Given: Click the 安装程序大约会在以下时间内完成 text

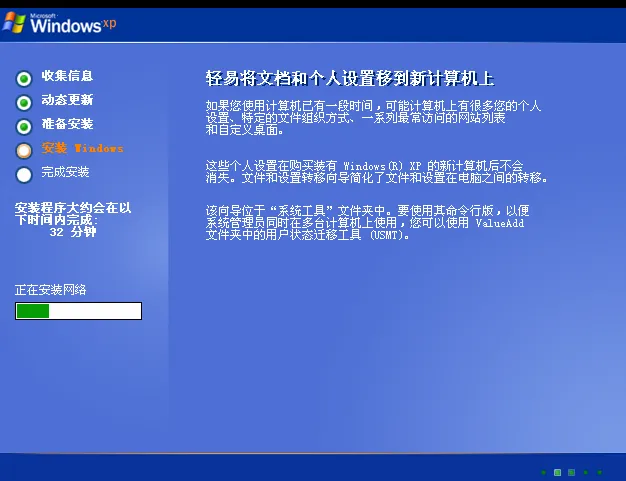Looking at the screenshot, I should (x=73, y=214).
